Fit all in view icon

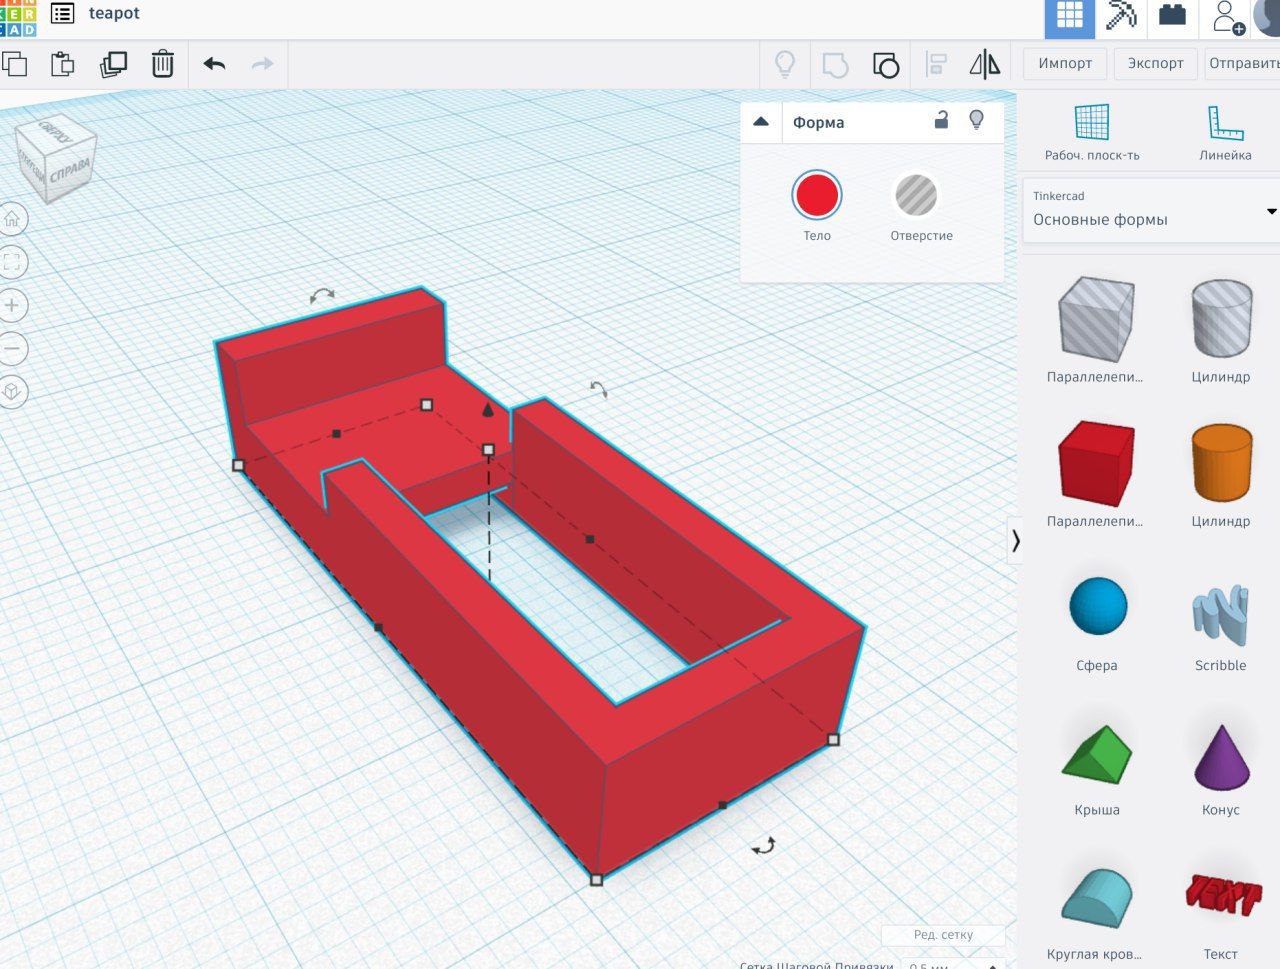(x=12, y=262)
